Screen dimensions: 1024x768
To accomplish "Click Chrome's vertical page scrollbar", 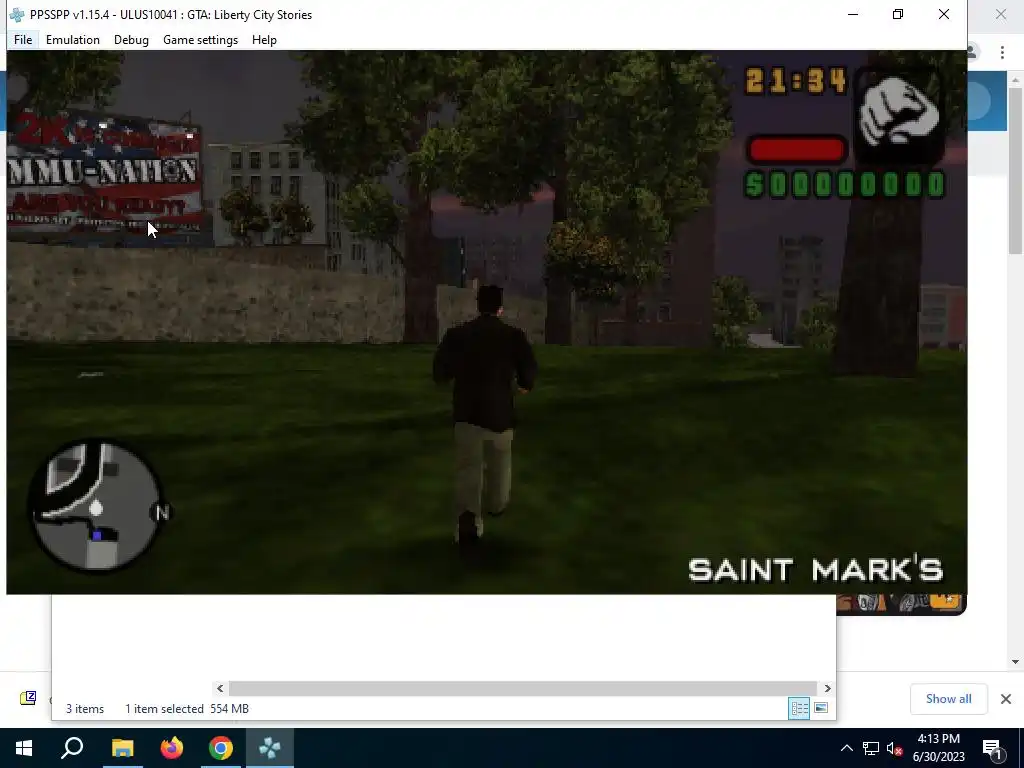I will click(1015, 171).
